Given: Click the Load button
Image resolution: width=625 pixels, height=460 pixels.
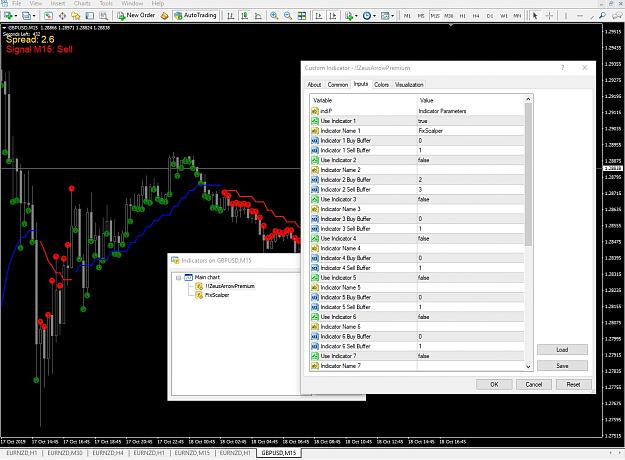Looking at the screenshot, I should tap(562, 350).
